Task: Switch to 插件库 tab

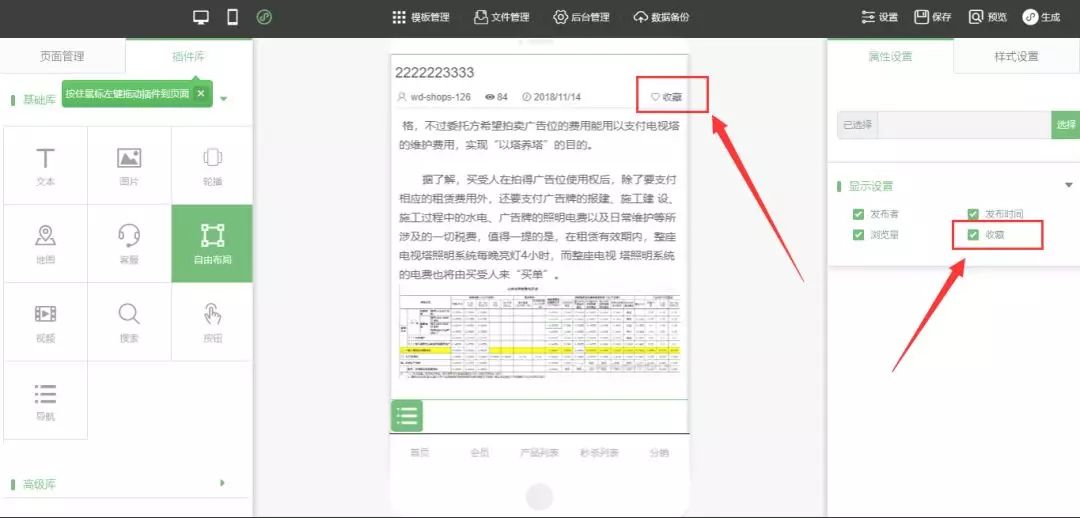Action: 189,56
